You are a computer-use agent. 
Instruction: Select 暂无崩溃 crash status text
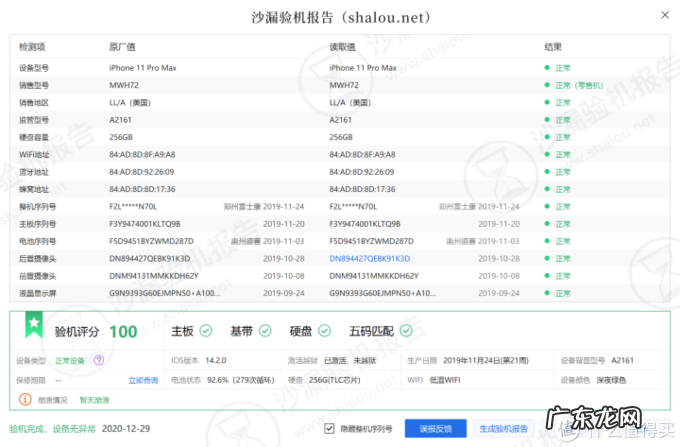(95, 400)
